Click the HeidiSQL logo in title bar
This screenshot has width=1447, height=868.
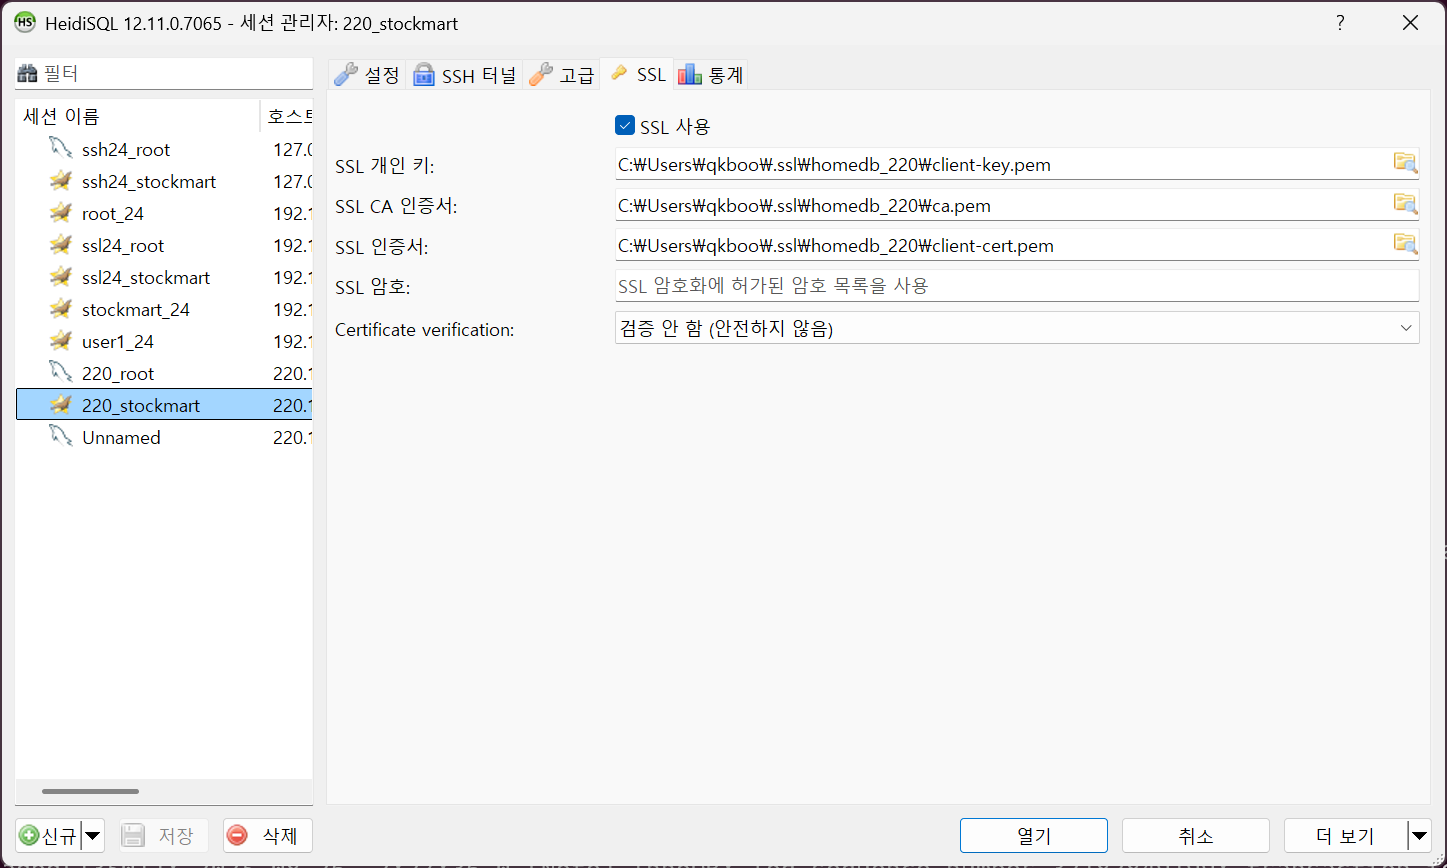(25, 23)
